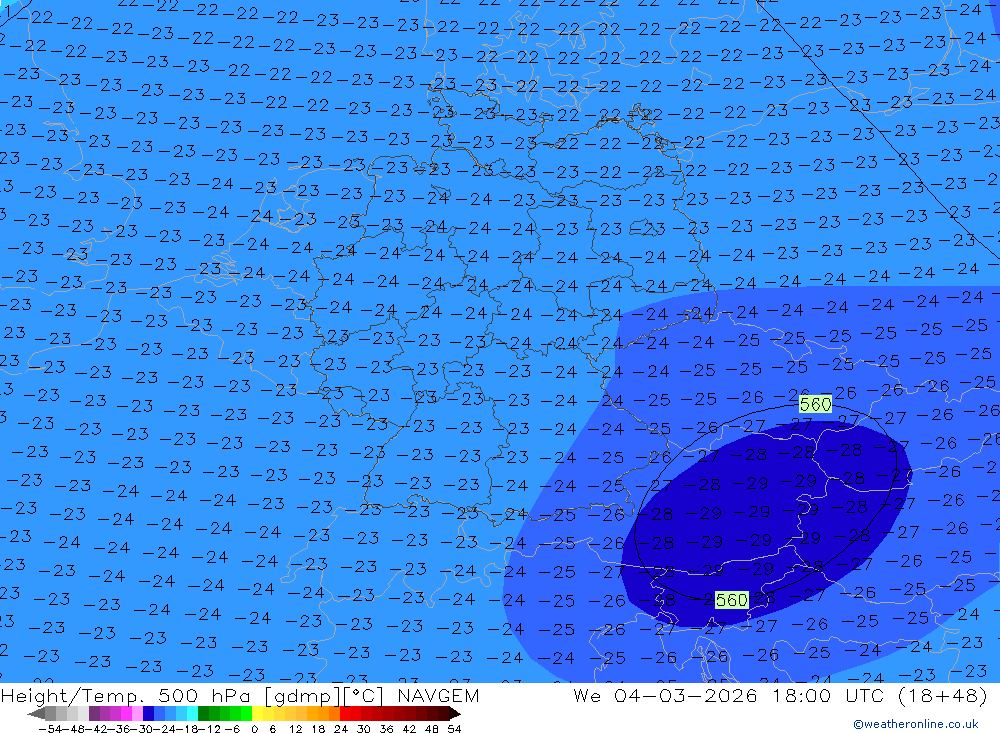Click the '[°C]' unit text in the title
The height and width of the screenshot is (733, 1000).
tap(363, 696)
